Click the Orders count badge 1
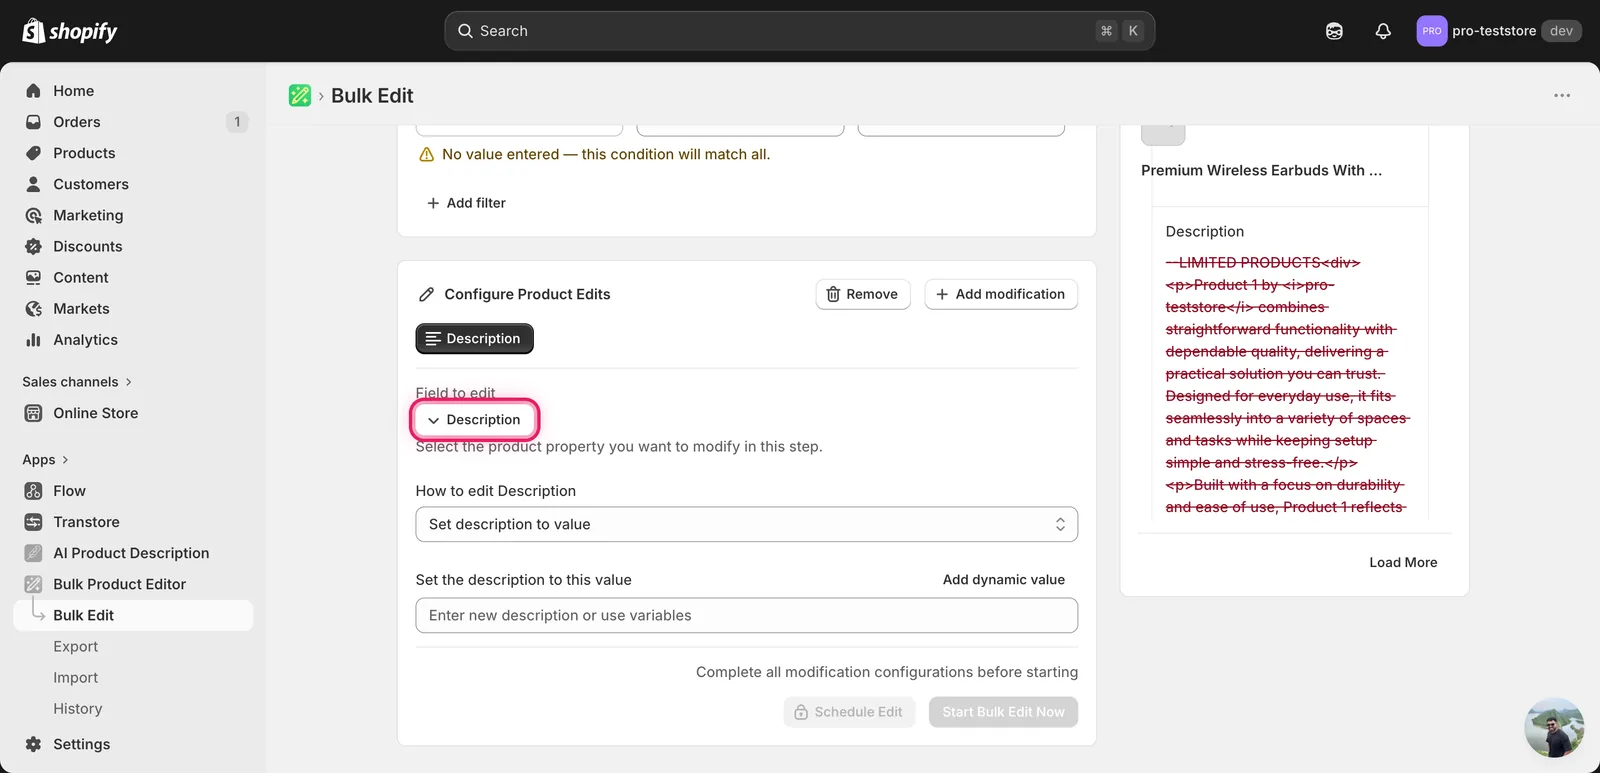 click(237, 122)
